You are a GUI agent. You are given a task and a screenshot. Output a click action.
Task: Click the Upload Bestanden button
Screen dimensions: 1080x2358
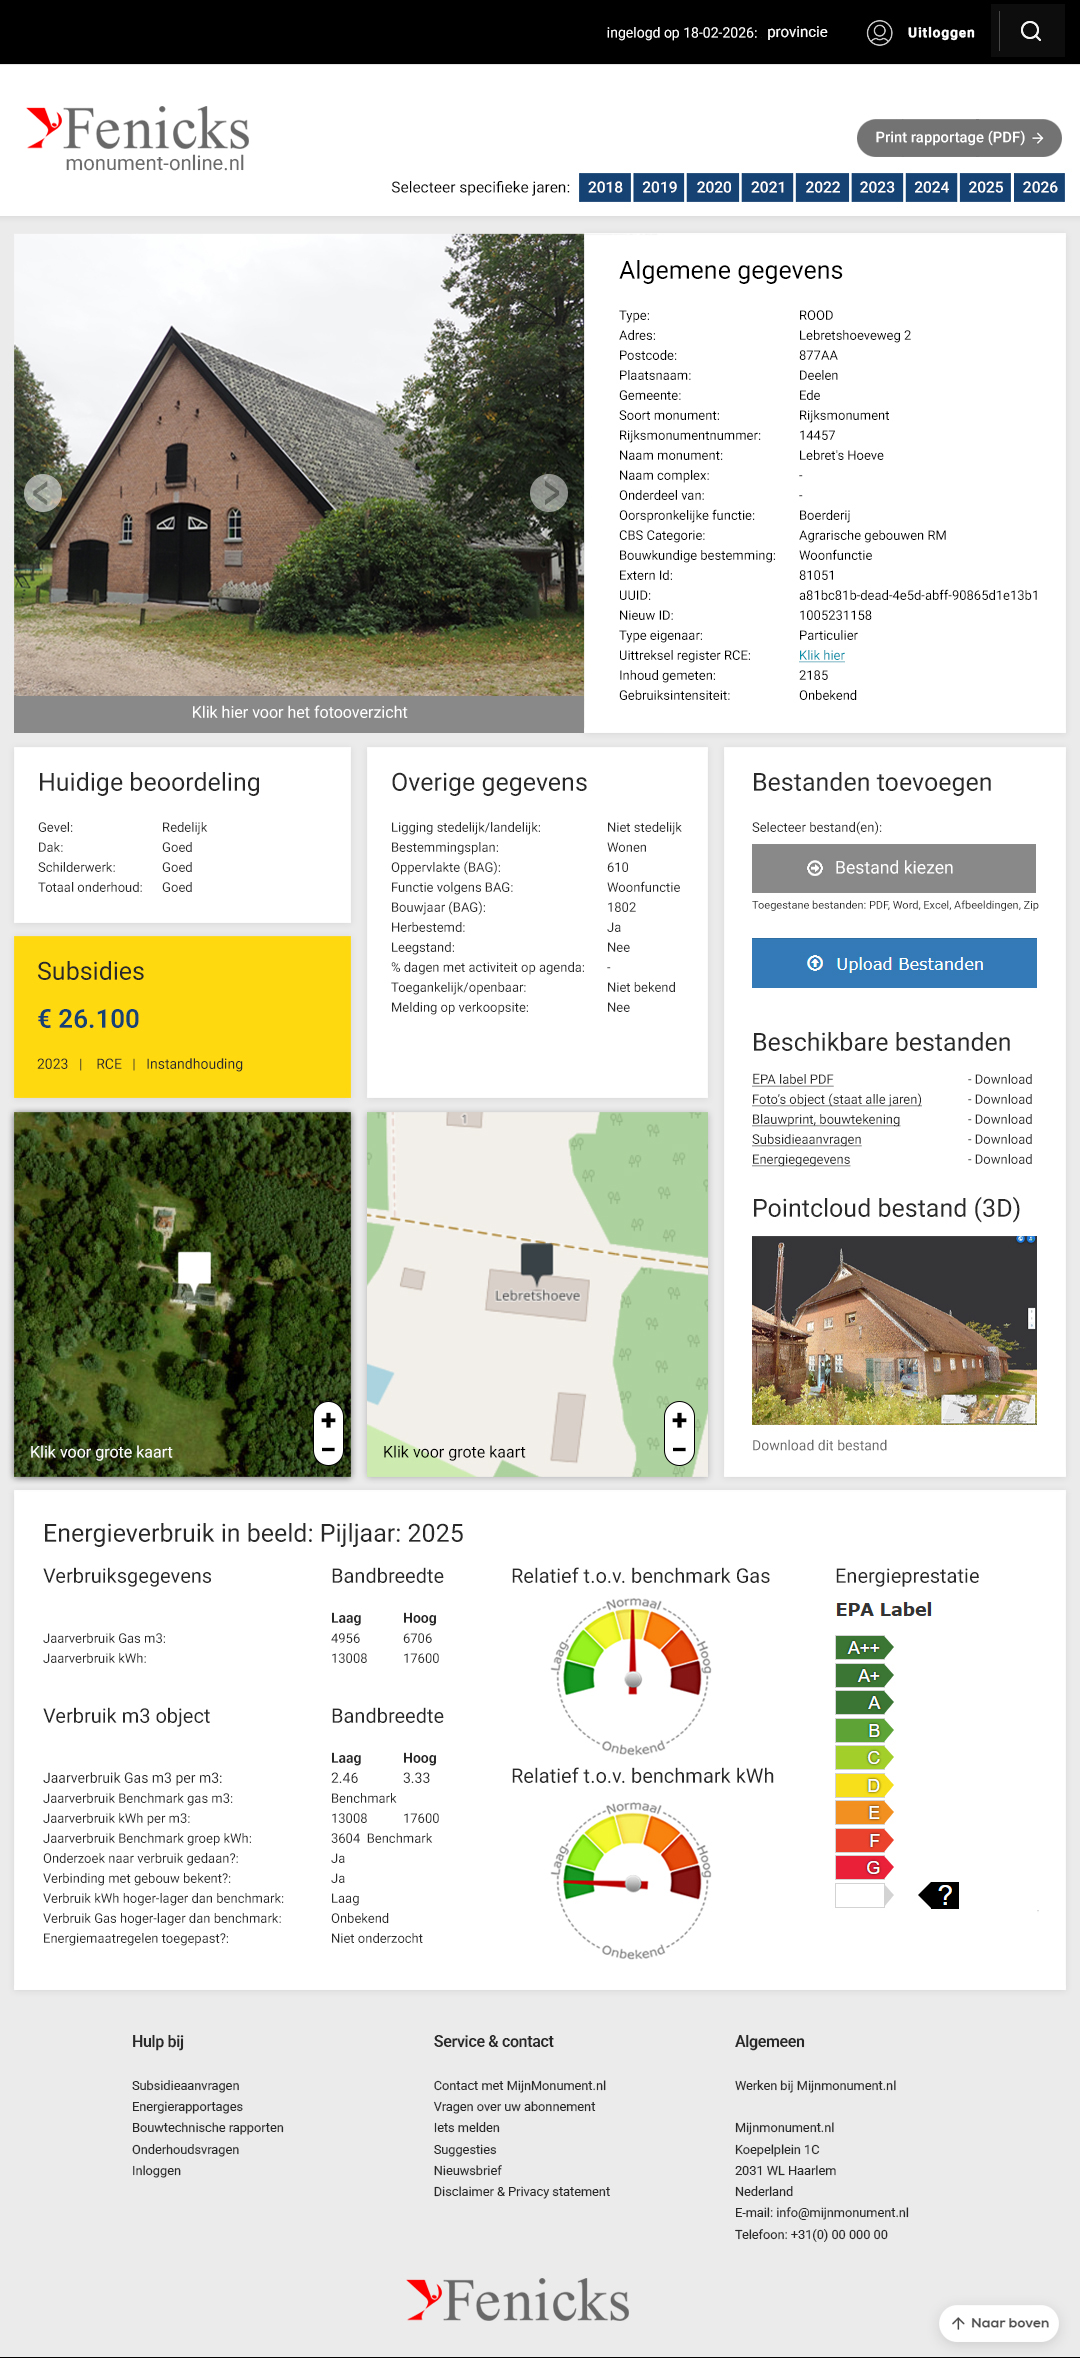(894, 963)
